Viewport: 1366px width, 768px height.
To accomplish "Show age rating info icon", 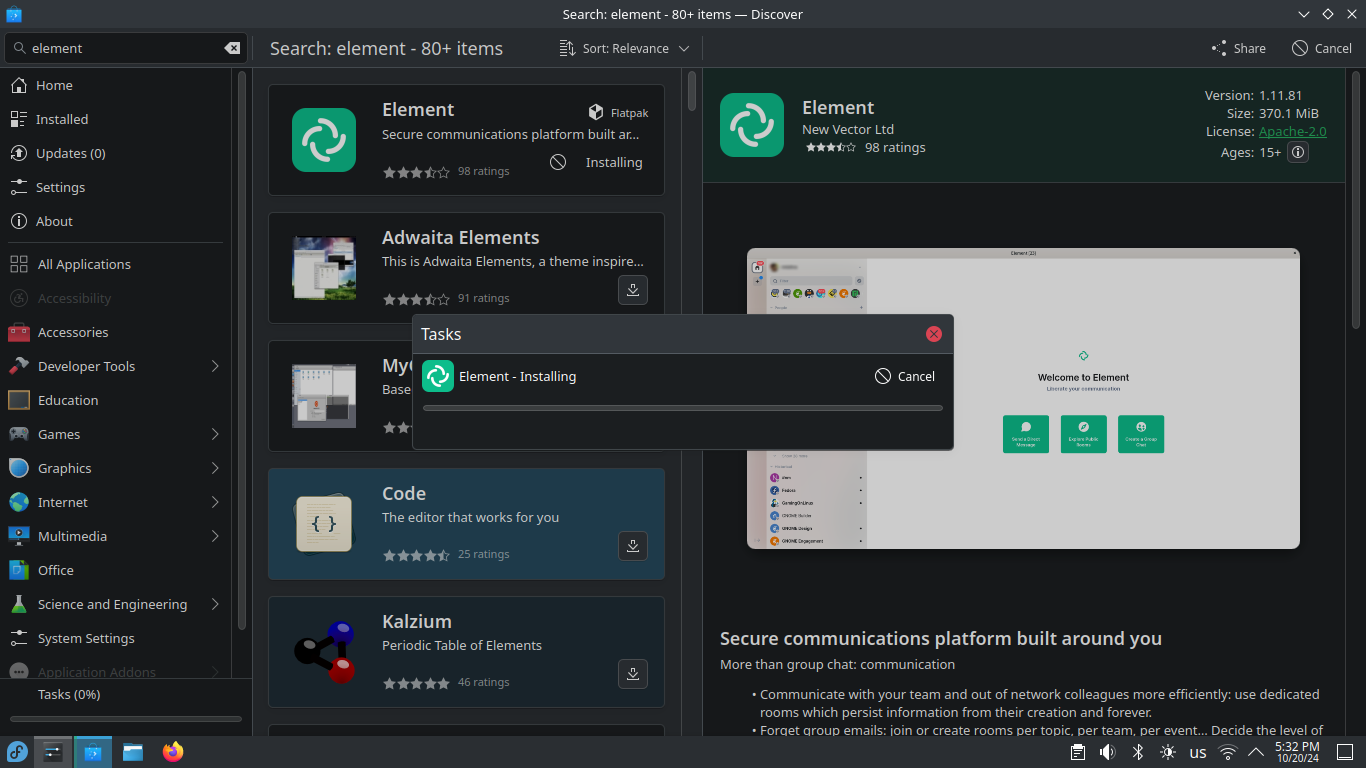I will 1298,152.
